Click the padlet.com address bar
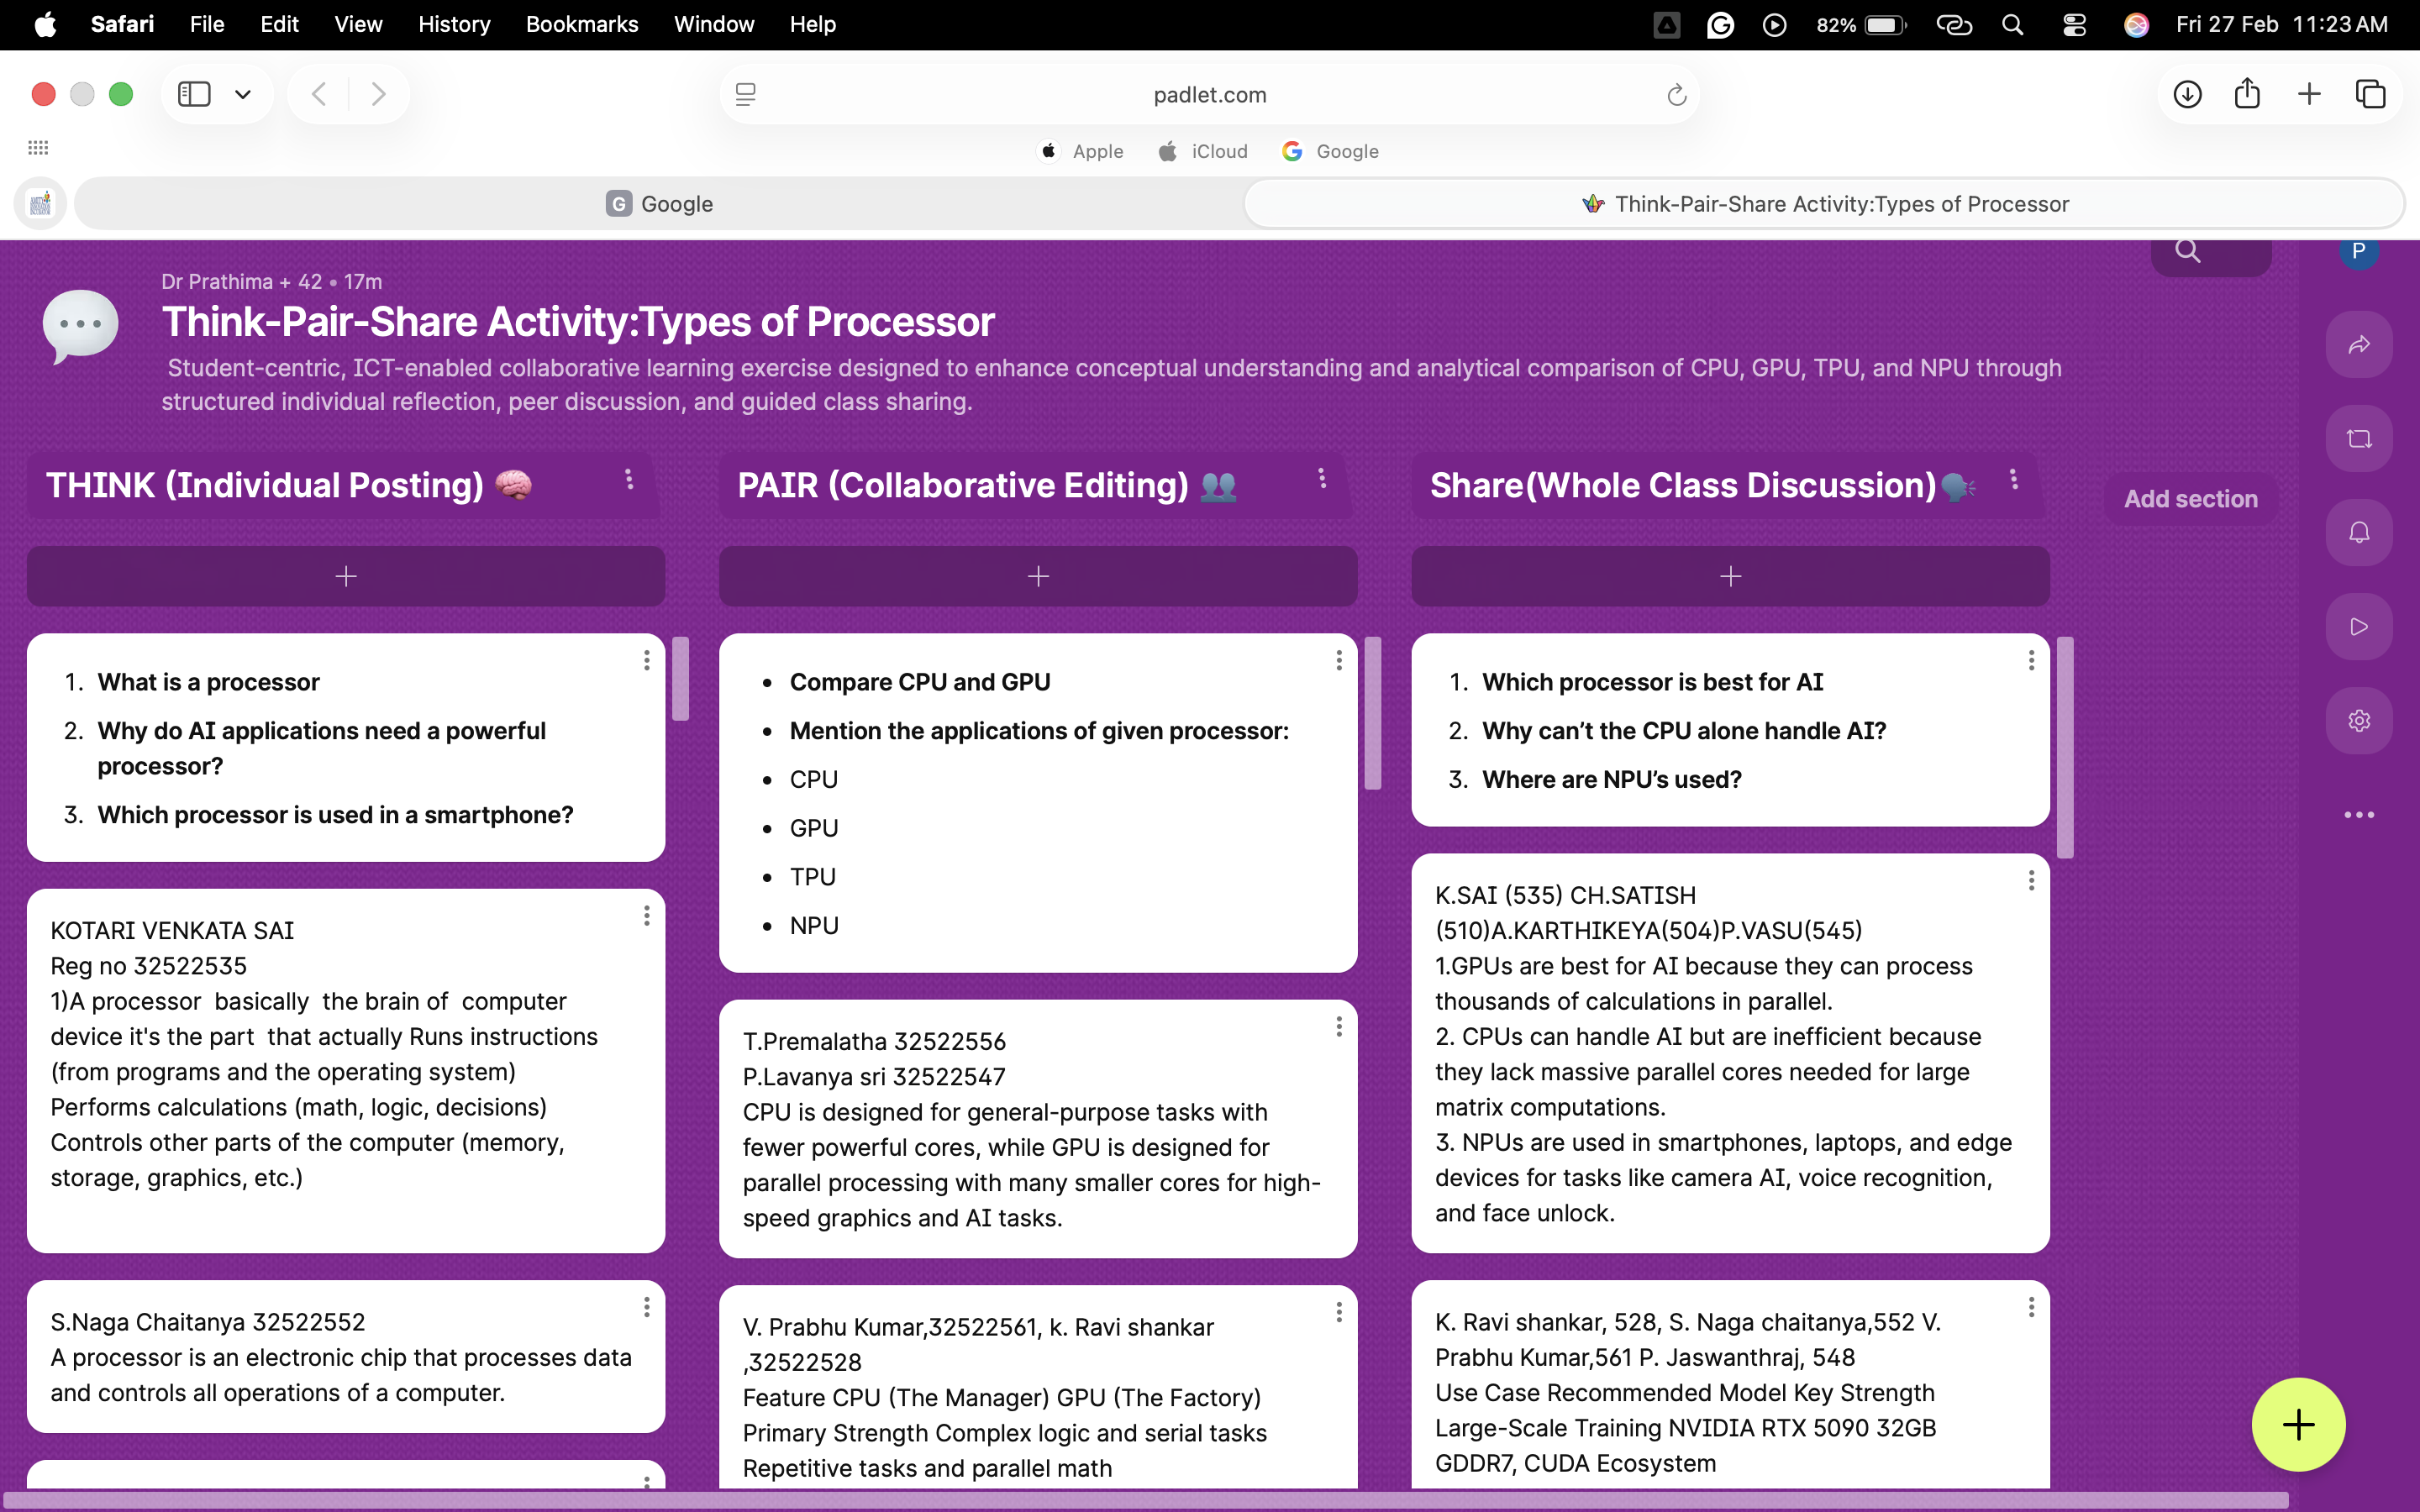Image resolution: width=2420 pixels, height=1512 pixels. 1209,95
